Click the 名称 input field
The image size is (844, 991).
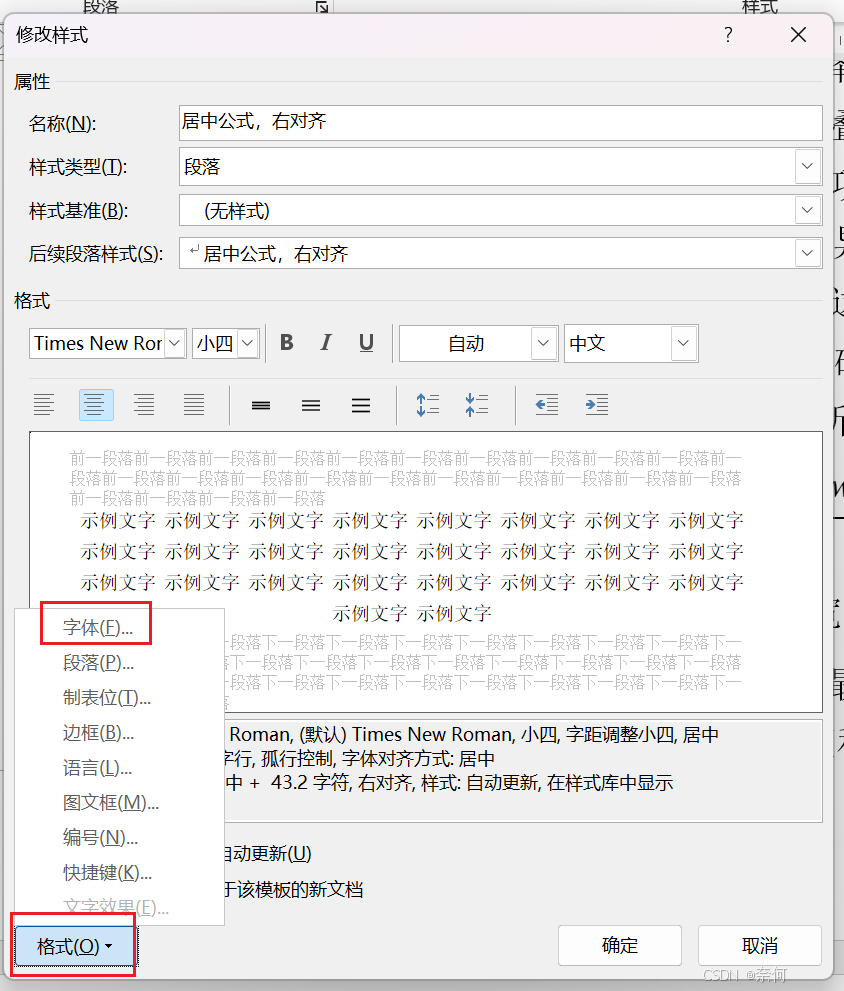[x=501, y=123]
